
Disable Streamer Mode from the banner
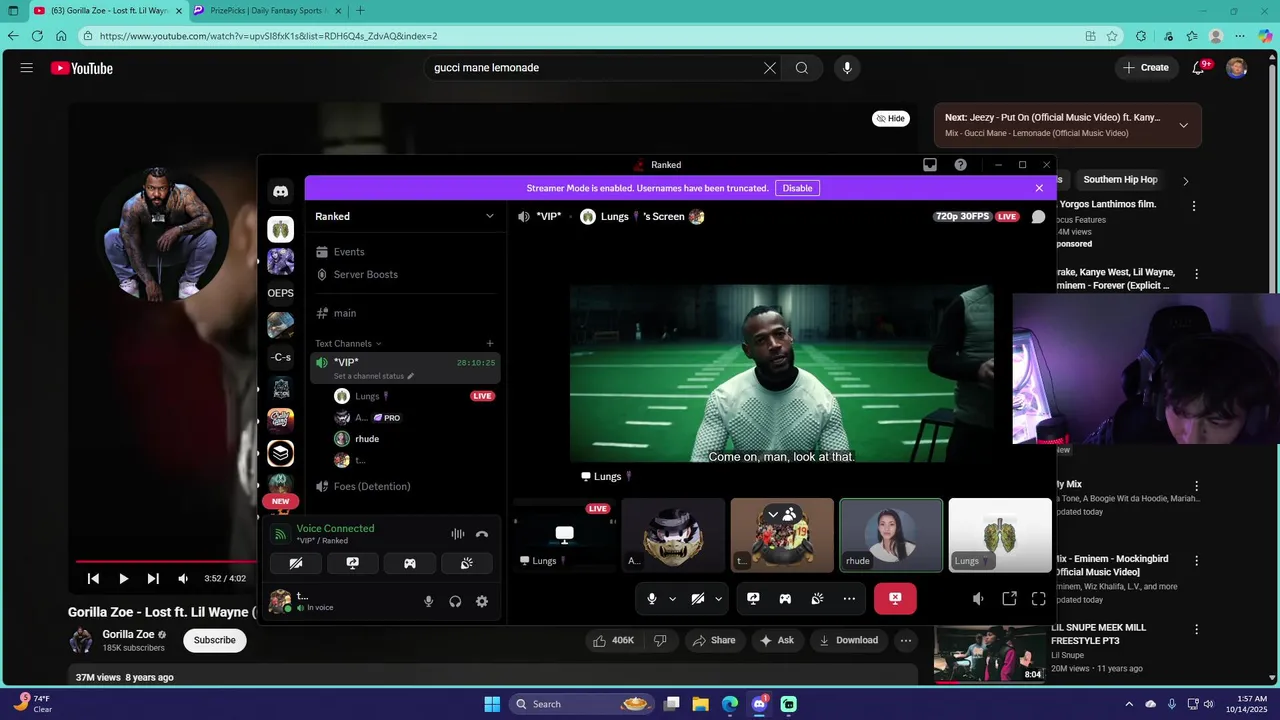click(x=797, y=188)
